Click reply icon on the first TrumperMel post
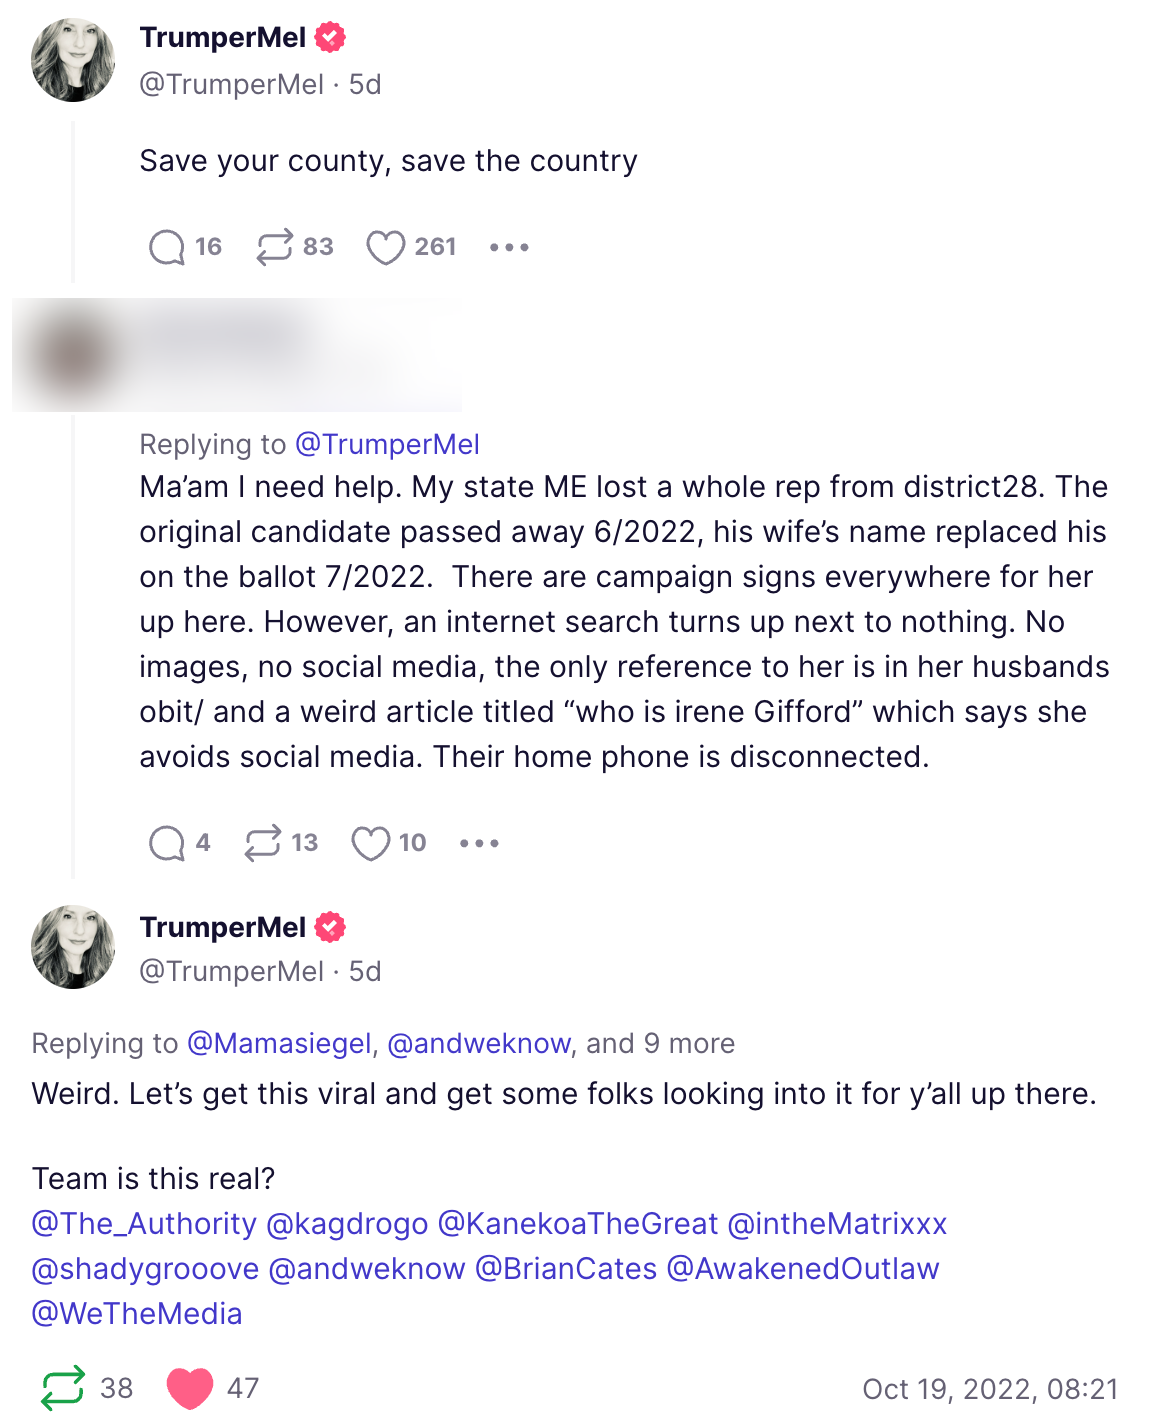Screen dimensions: 1156x1424 click(167, 247)
